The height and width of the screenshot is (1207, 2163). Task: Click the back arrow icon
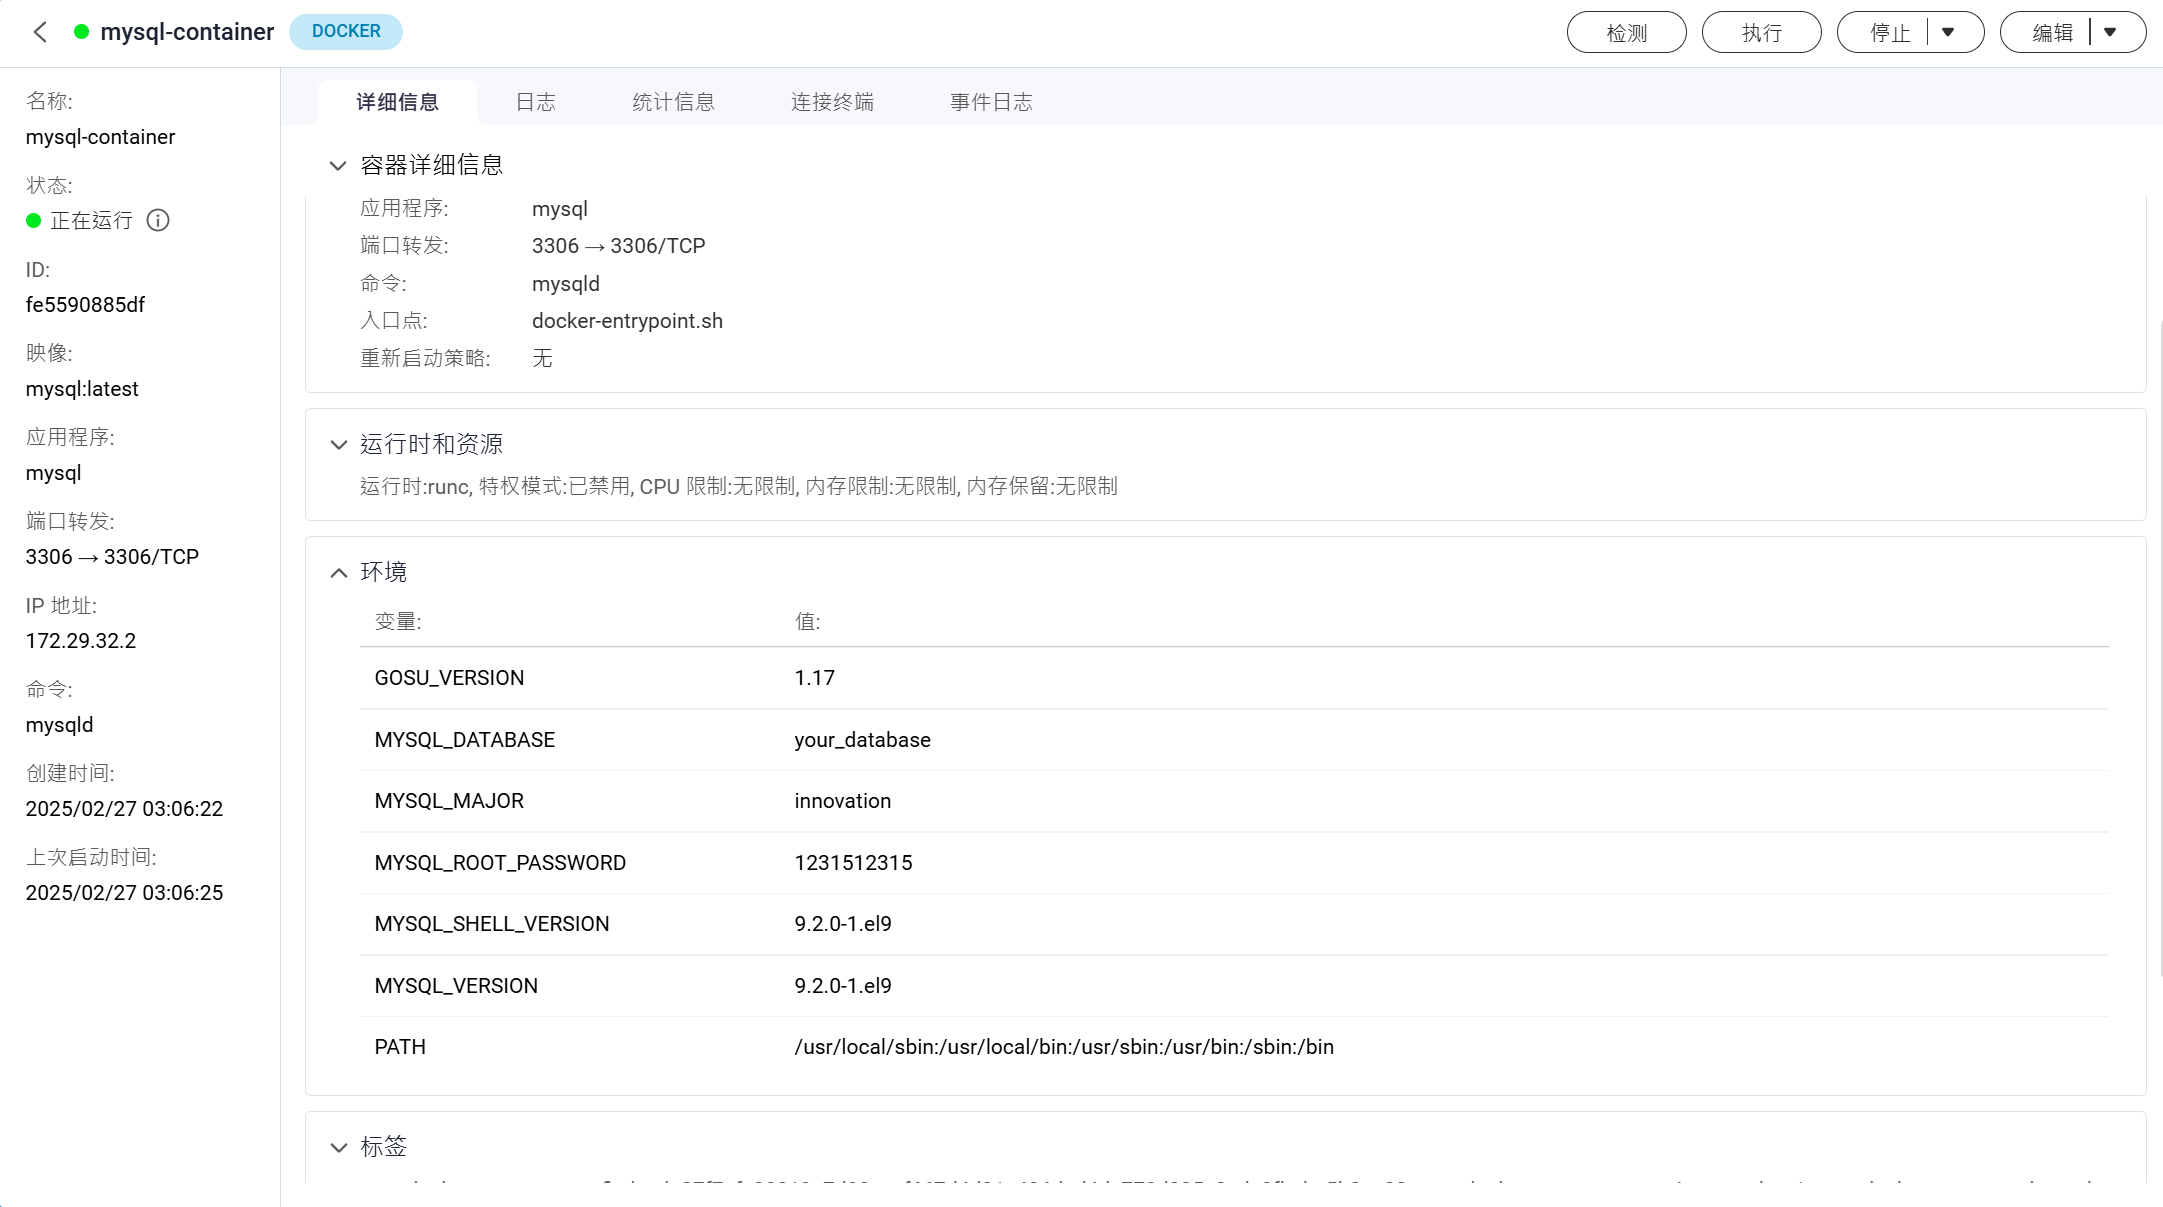point(40,32)
